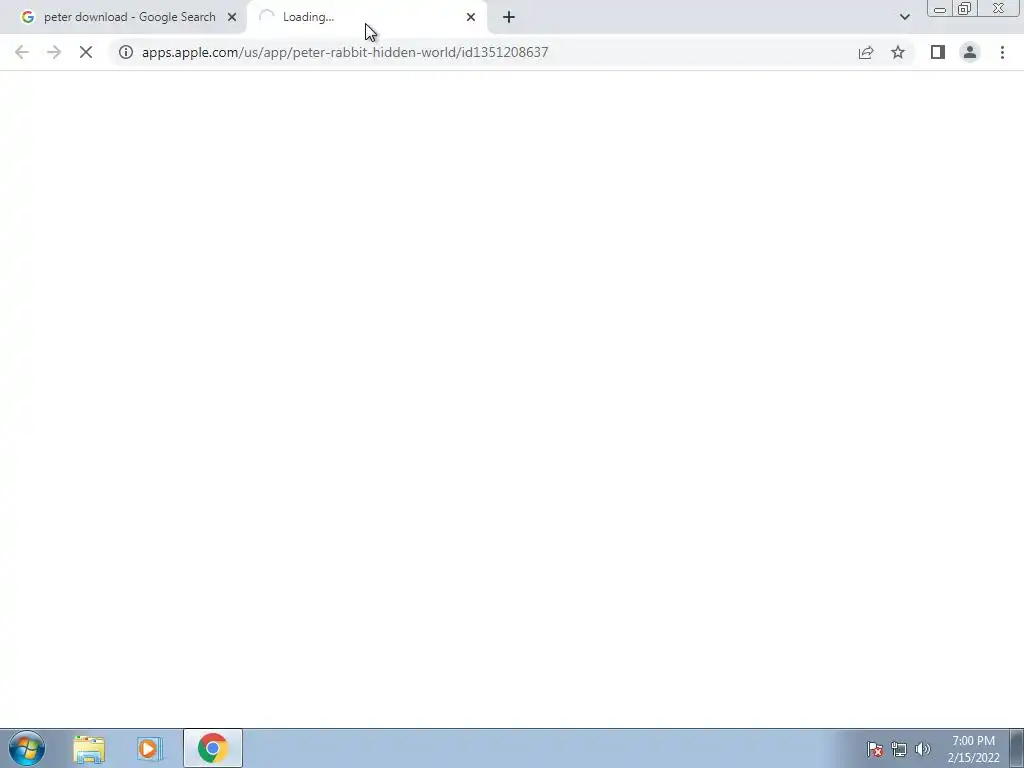Restore down the Chrome window
This screenshot has width=1024, height=768.
click(x=964, y=9)
